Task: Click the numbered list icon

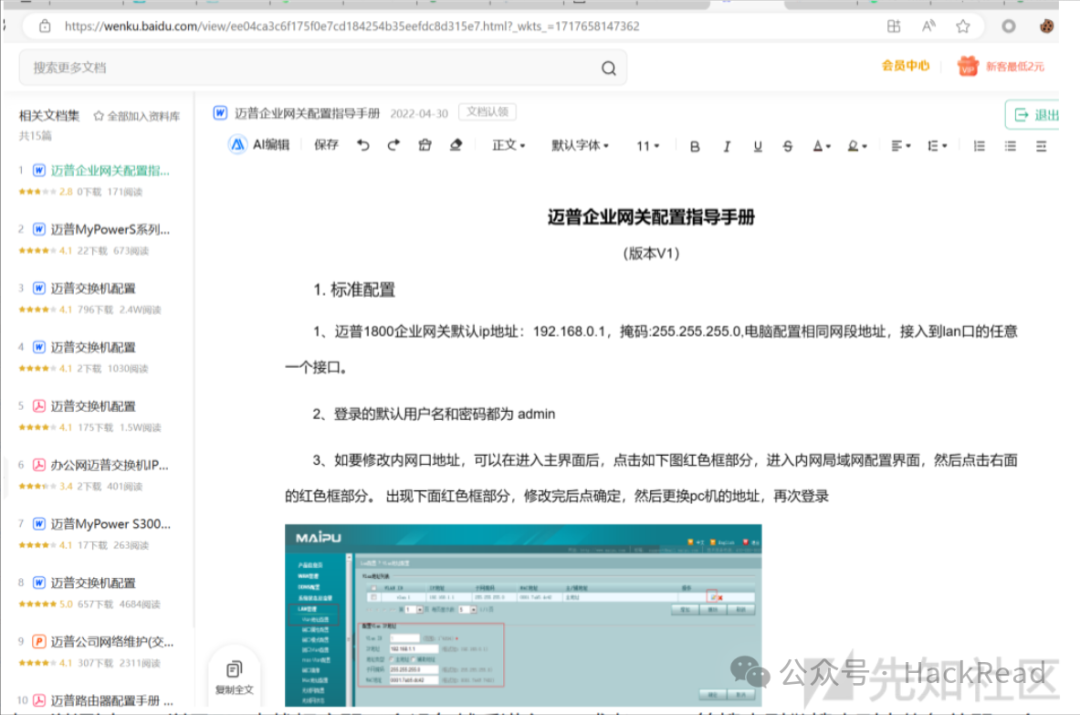Action: coord(979,146)
